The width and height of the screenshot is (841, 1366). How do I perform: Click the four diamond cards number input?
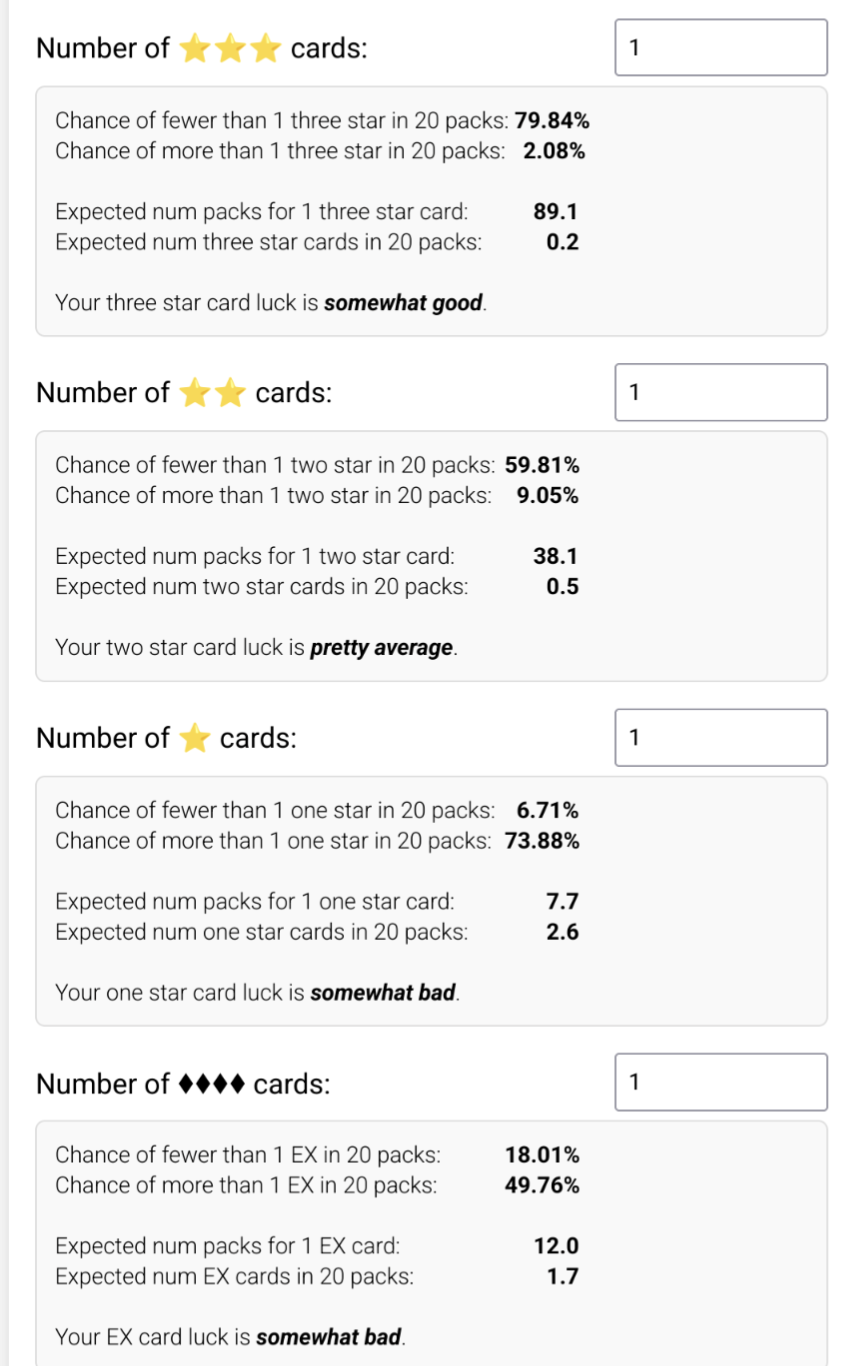[721, 1082]
